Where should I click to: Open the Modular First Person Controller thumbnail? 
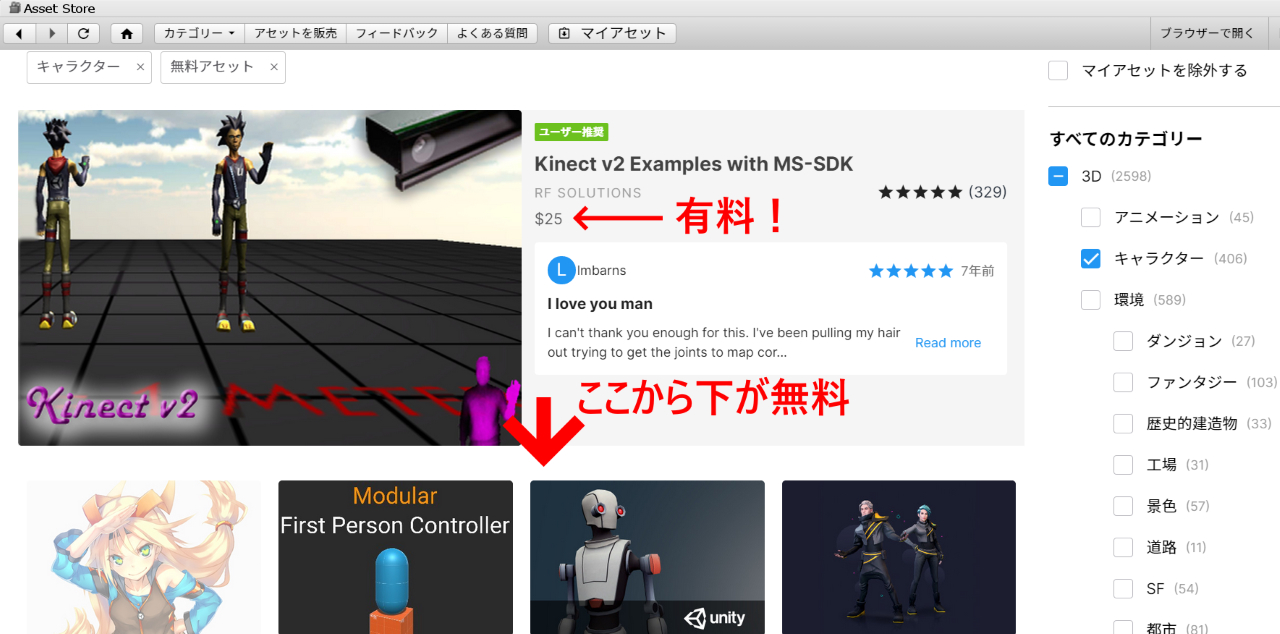(395, 557)
